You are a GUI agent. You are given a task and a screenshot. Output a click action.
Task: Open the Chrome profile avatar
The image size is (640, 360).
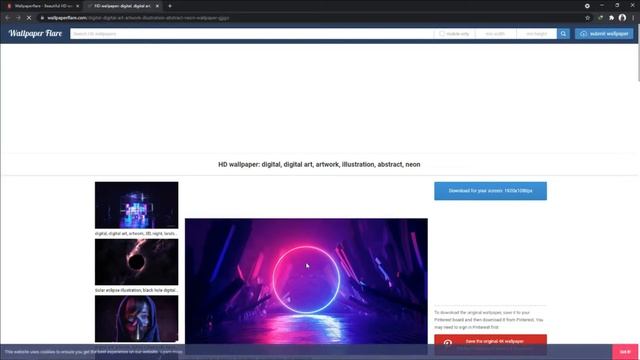pos(622,18)
